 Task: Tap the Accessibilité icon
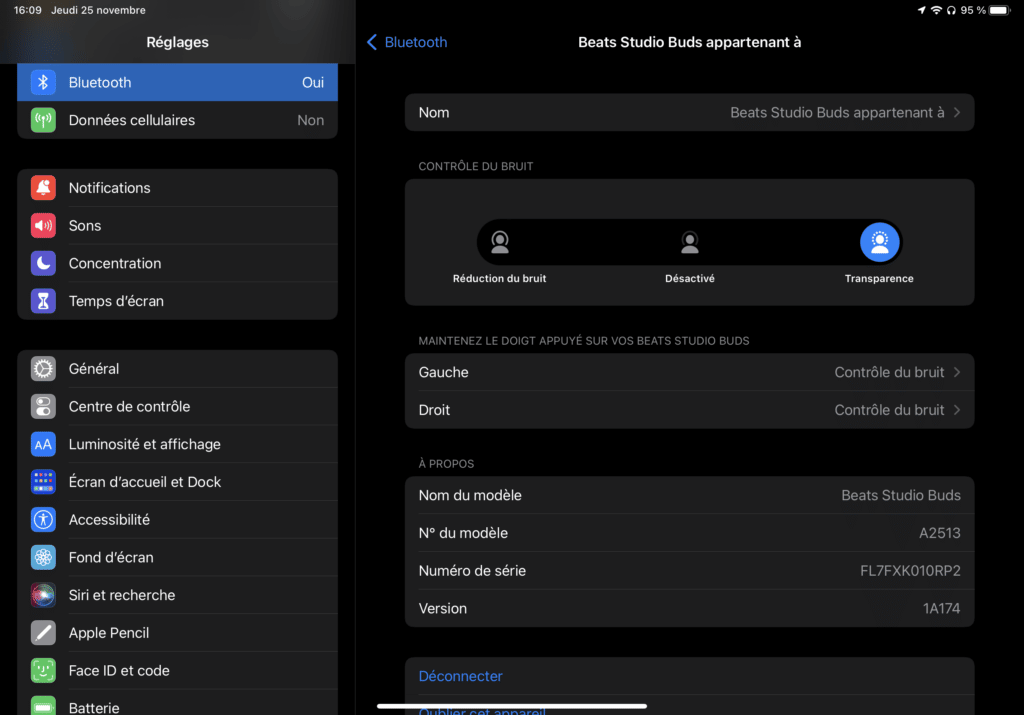(43, 520)
